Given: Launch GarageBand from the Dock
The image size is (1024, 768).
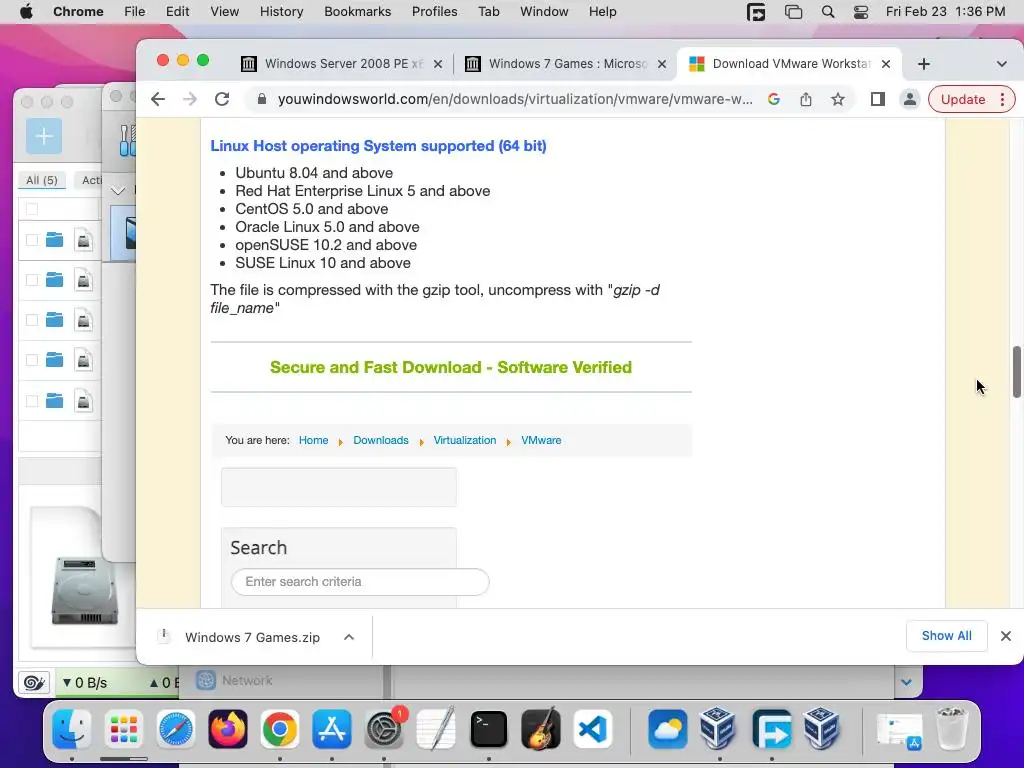Looking at the screenshot, I should (x=541, y=729).
